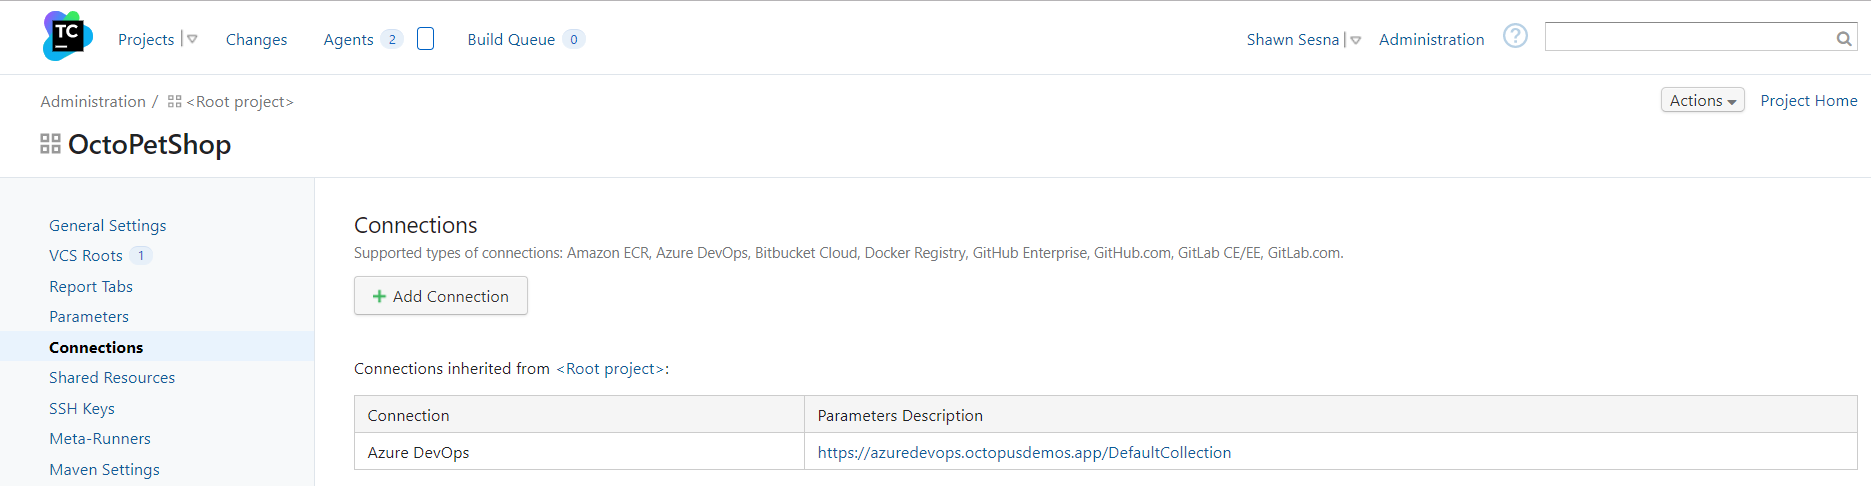Click the Project Home link

(x=1808, y=101)
